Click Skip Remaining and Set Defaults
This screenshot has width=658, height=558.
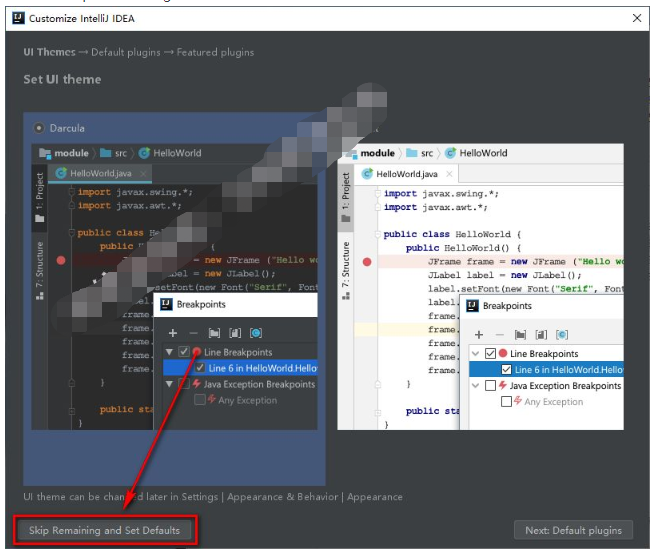(x=104, y=530)
